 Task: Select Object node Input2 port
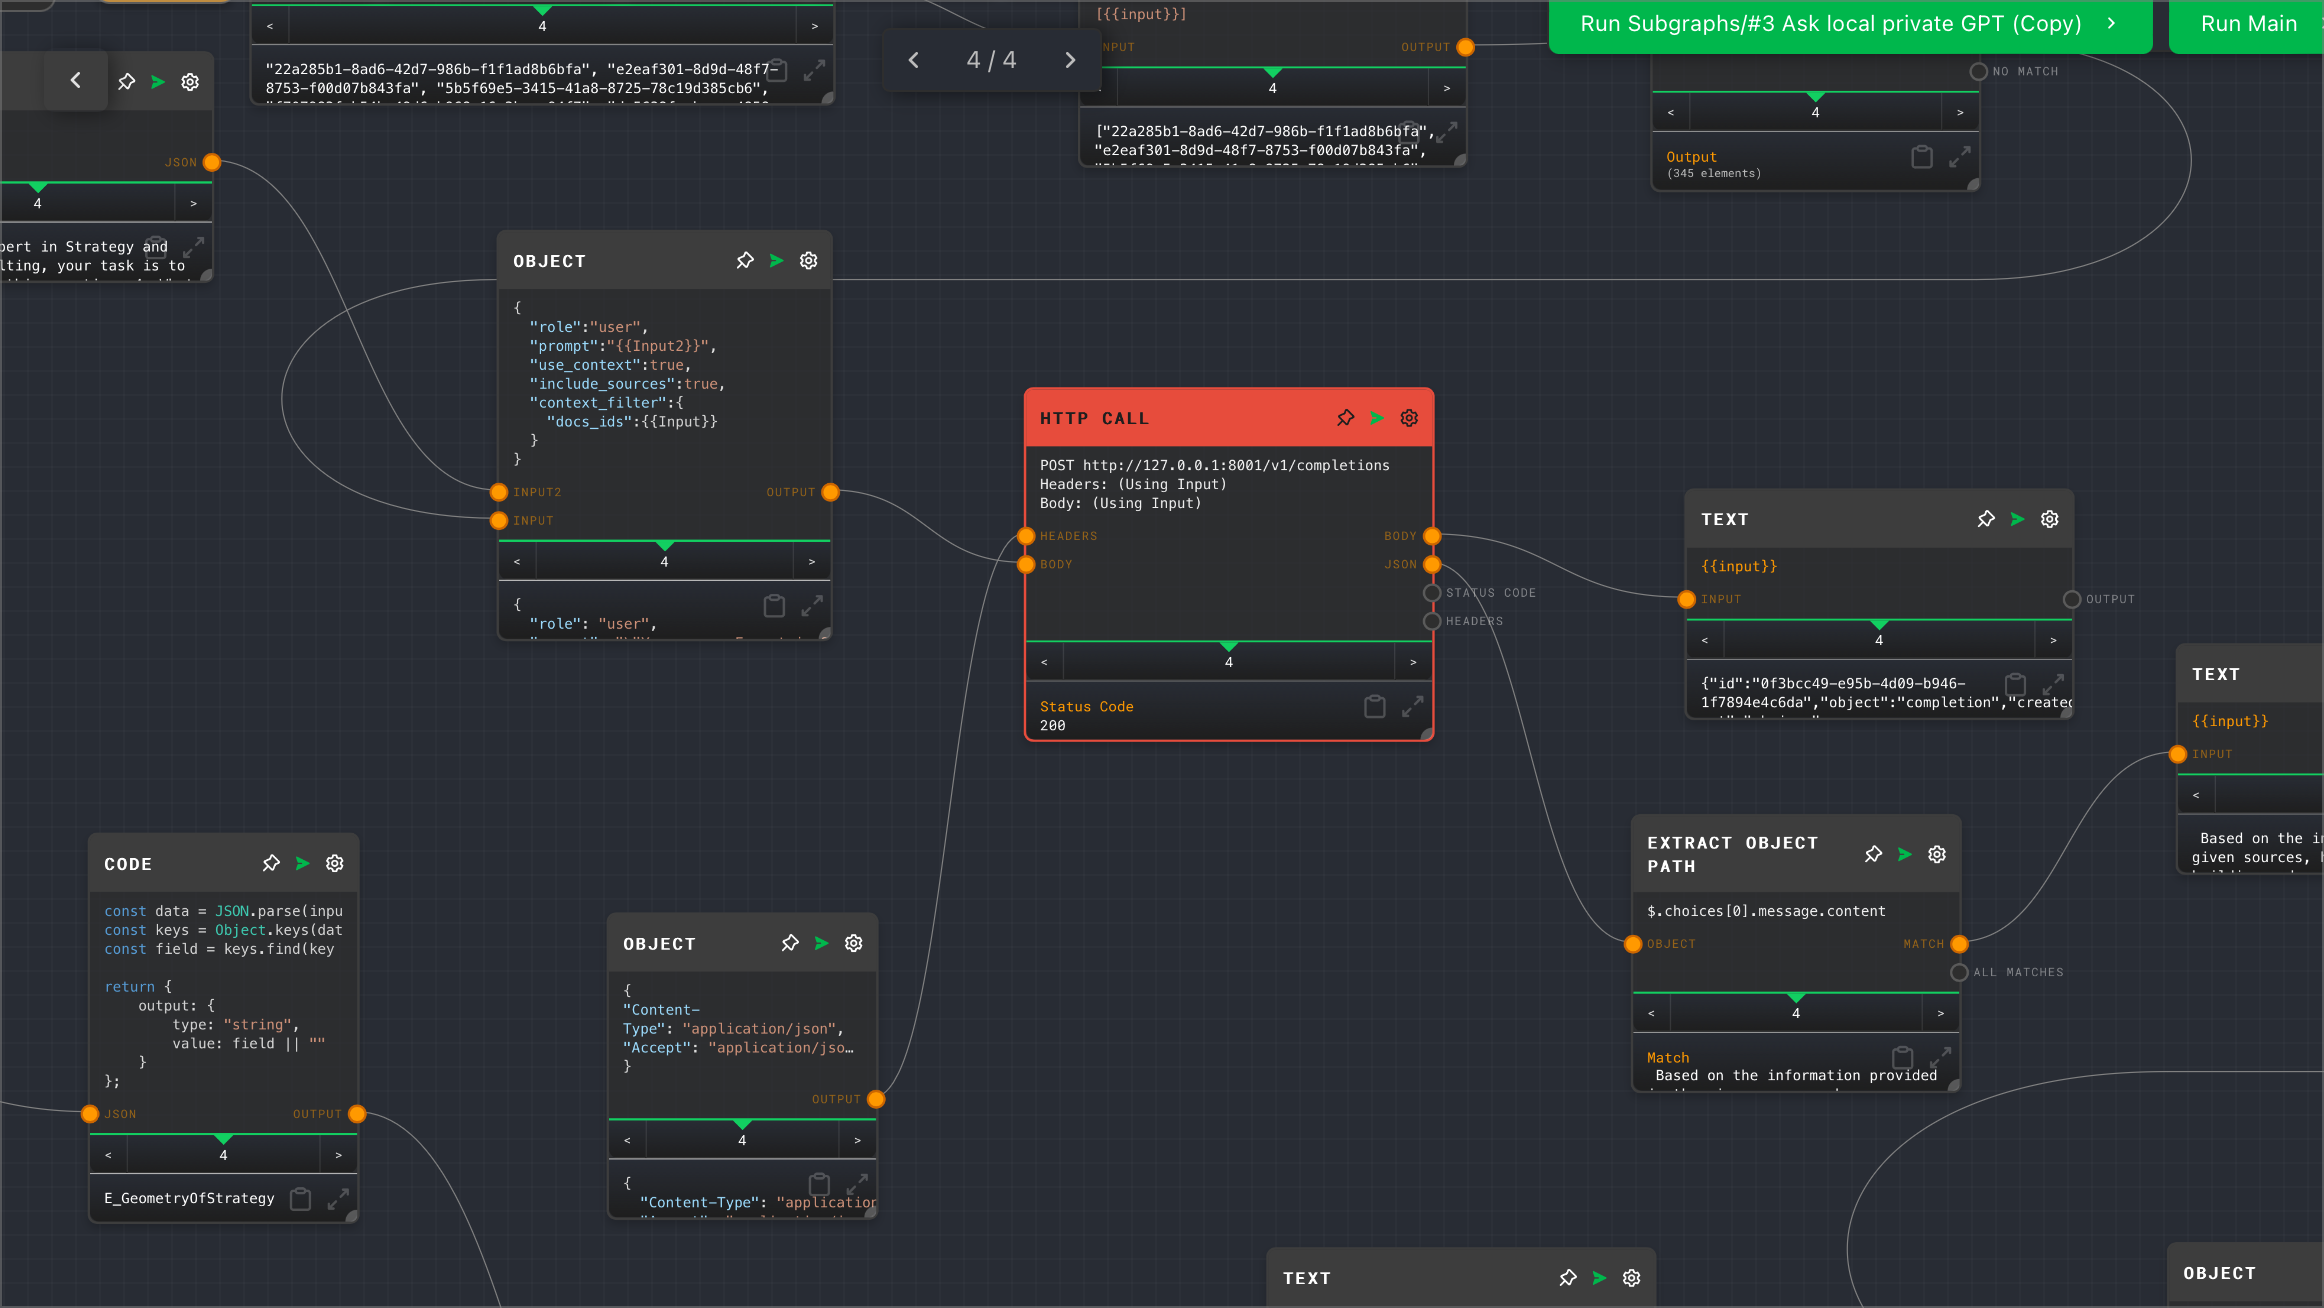point(499,492)
